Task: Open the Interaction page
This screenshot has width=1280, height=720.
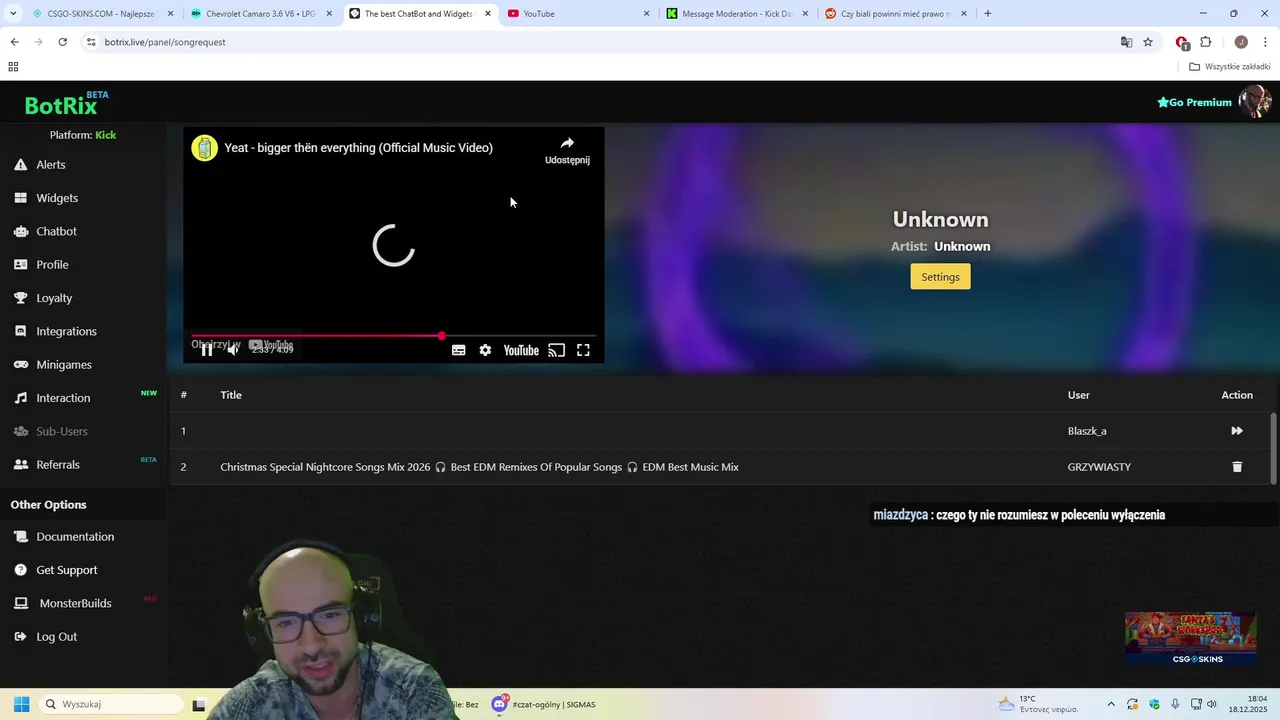Action: tap(63, 398)
